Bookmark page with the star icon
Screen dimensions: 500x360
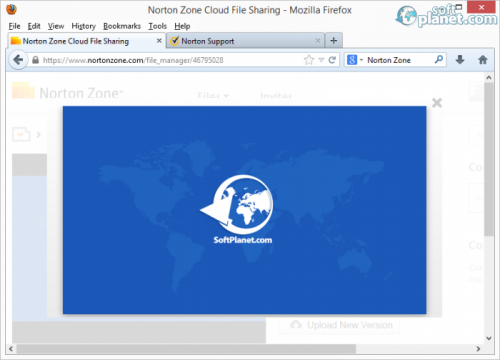[309, 60]
